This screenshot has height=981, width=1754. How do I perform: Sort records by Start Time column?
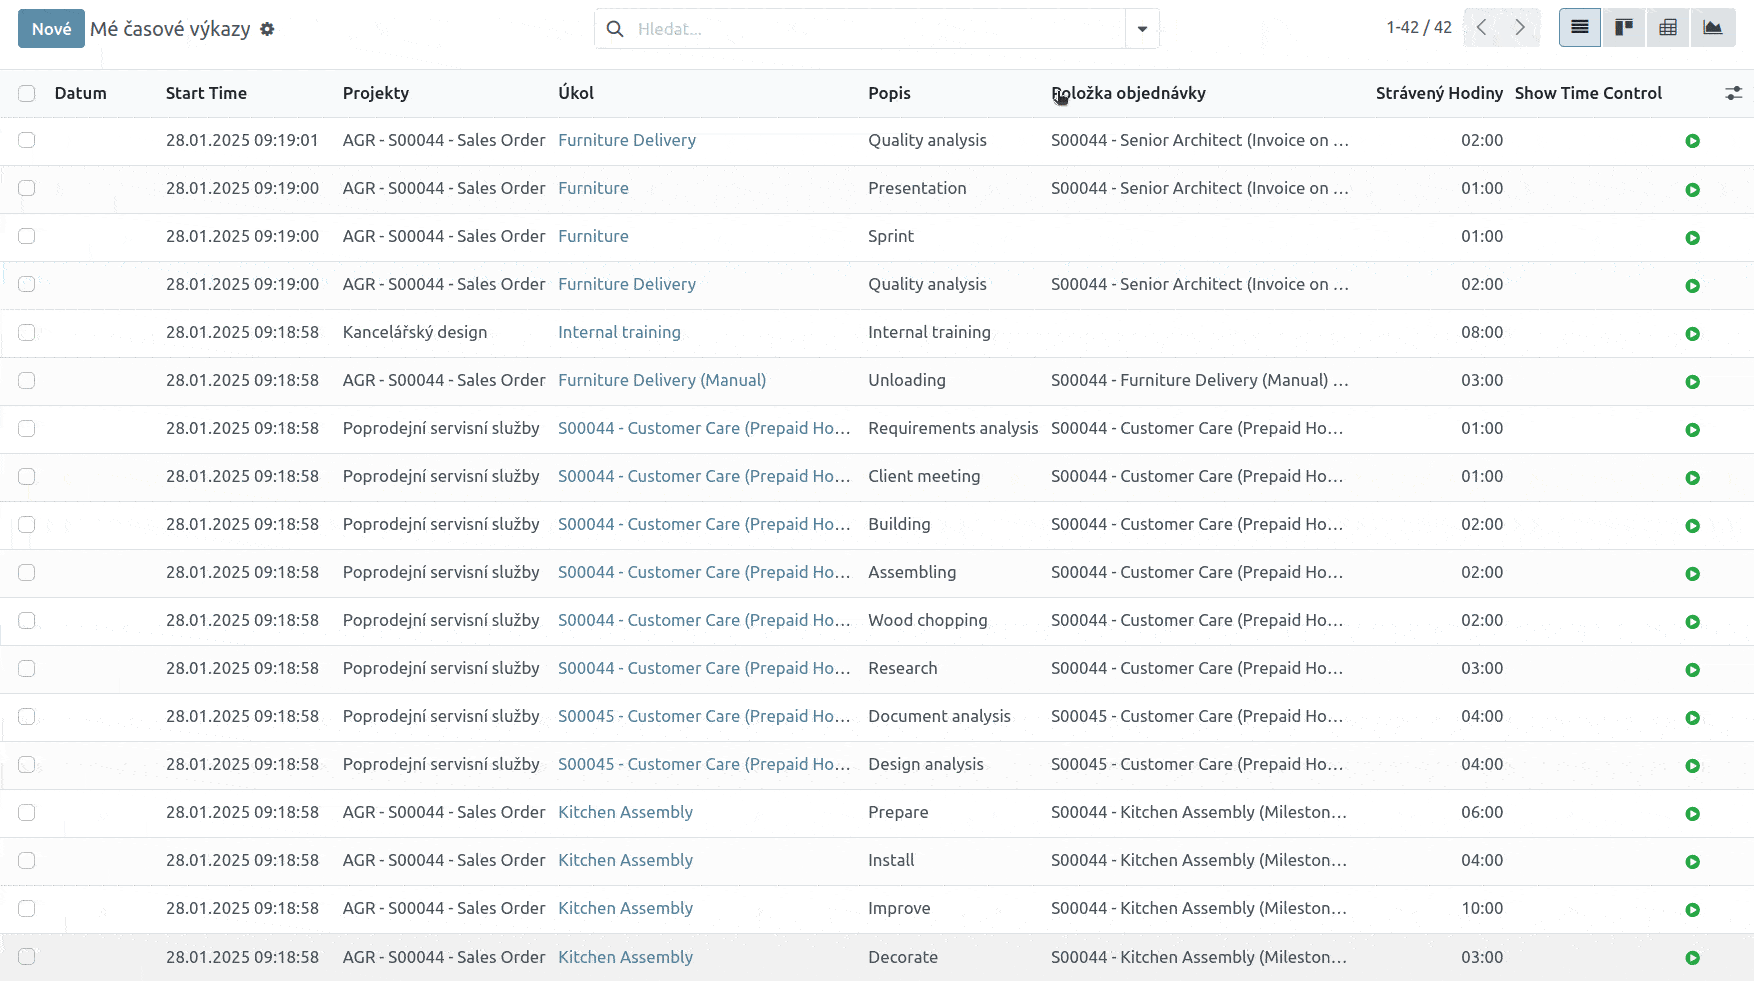[206, 93]
